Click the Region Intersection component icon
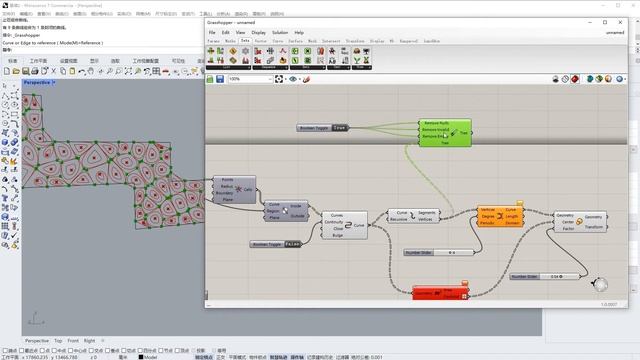This screenshot has height=360, width=640. [285, 211]
